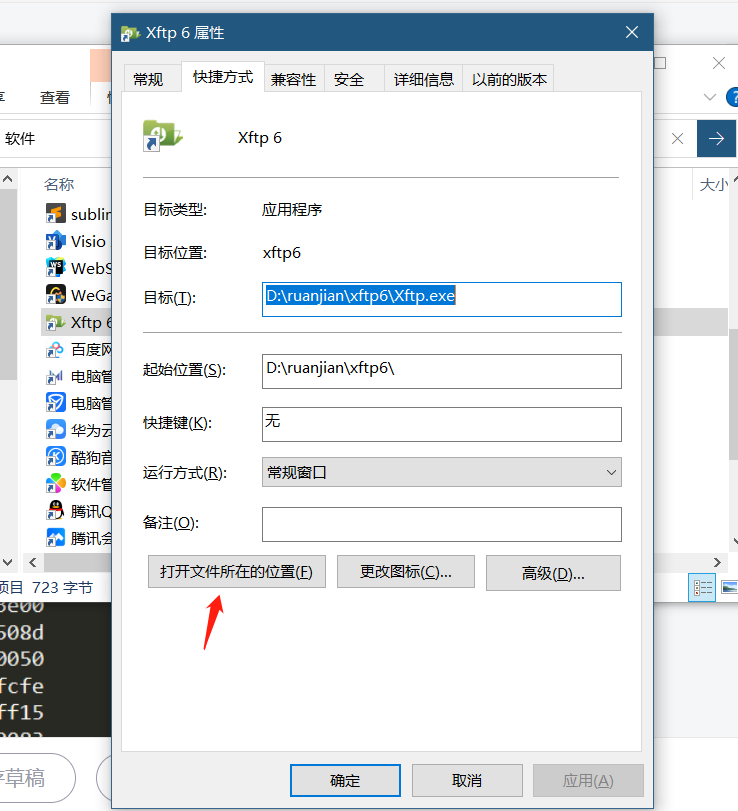Open Explorer help question mark icon
The image size is (738, 811).
pos(732,97)
